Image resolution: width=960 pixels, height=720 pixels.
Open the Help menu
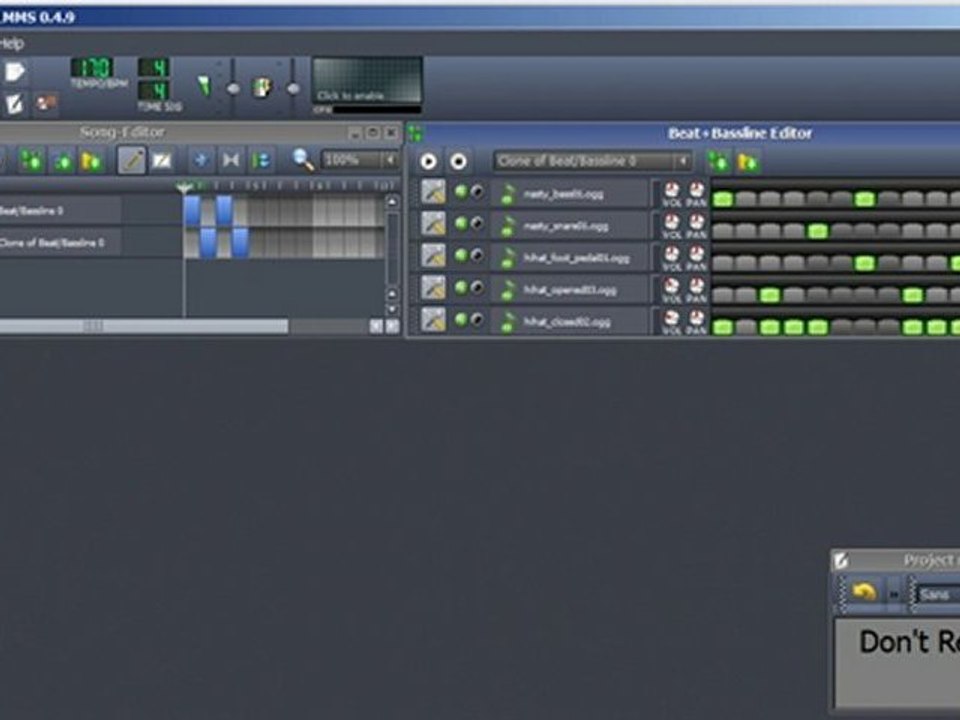(x=11, y=43)
